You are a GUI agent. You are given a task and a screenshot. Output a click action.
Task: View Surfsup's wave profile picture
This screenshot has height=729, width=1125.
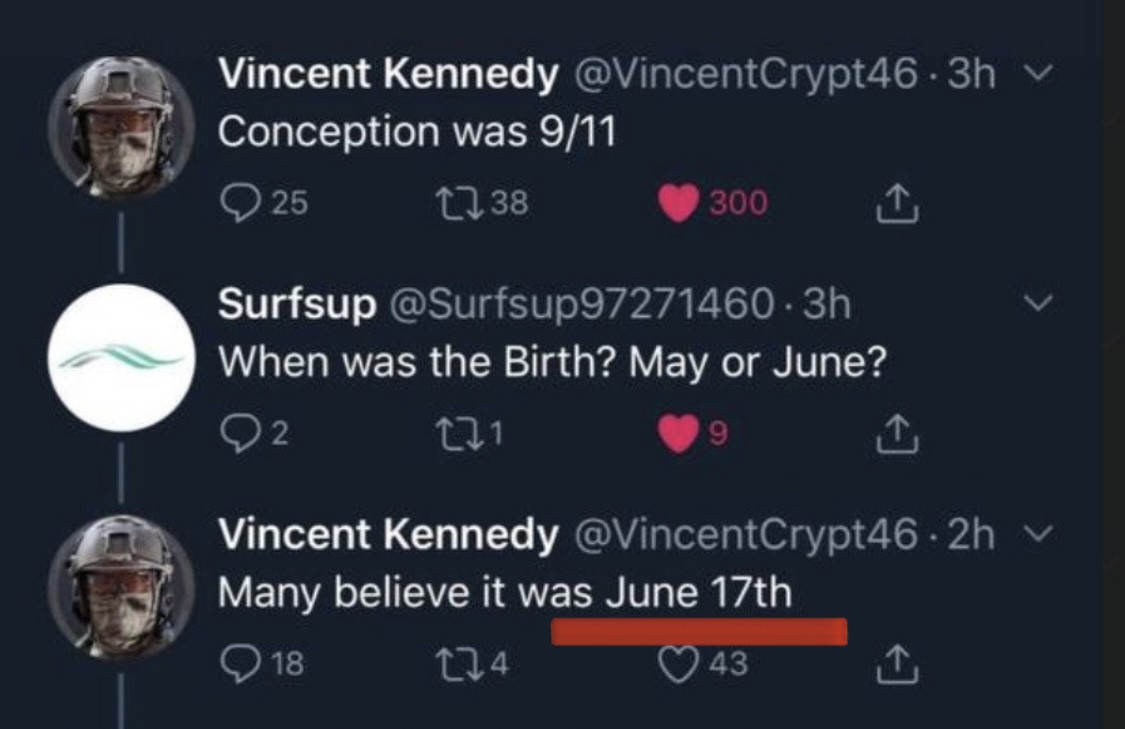(x=121, y=358)
